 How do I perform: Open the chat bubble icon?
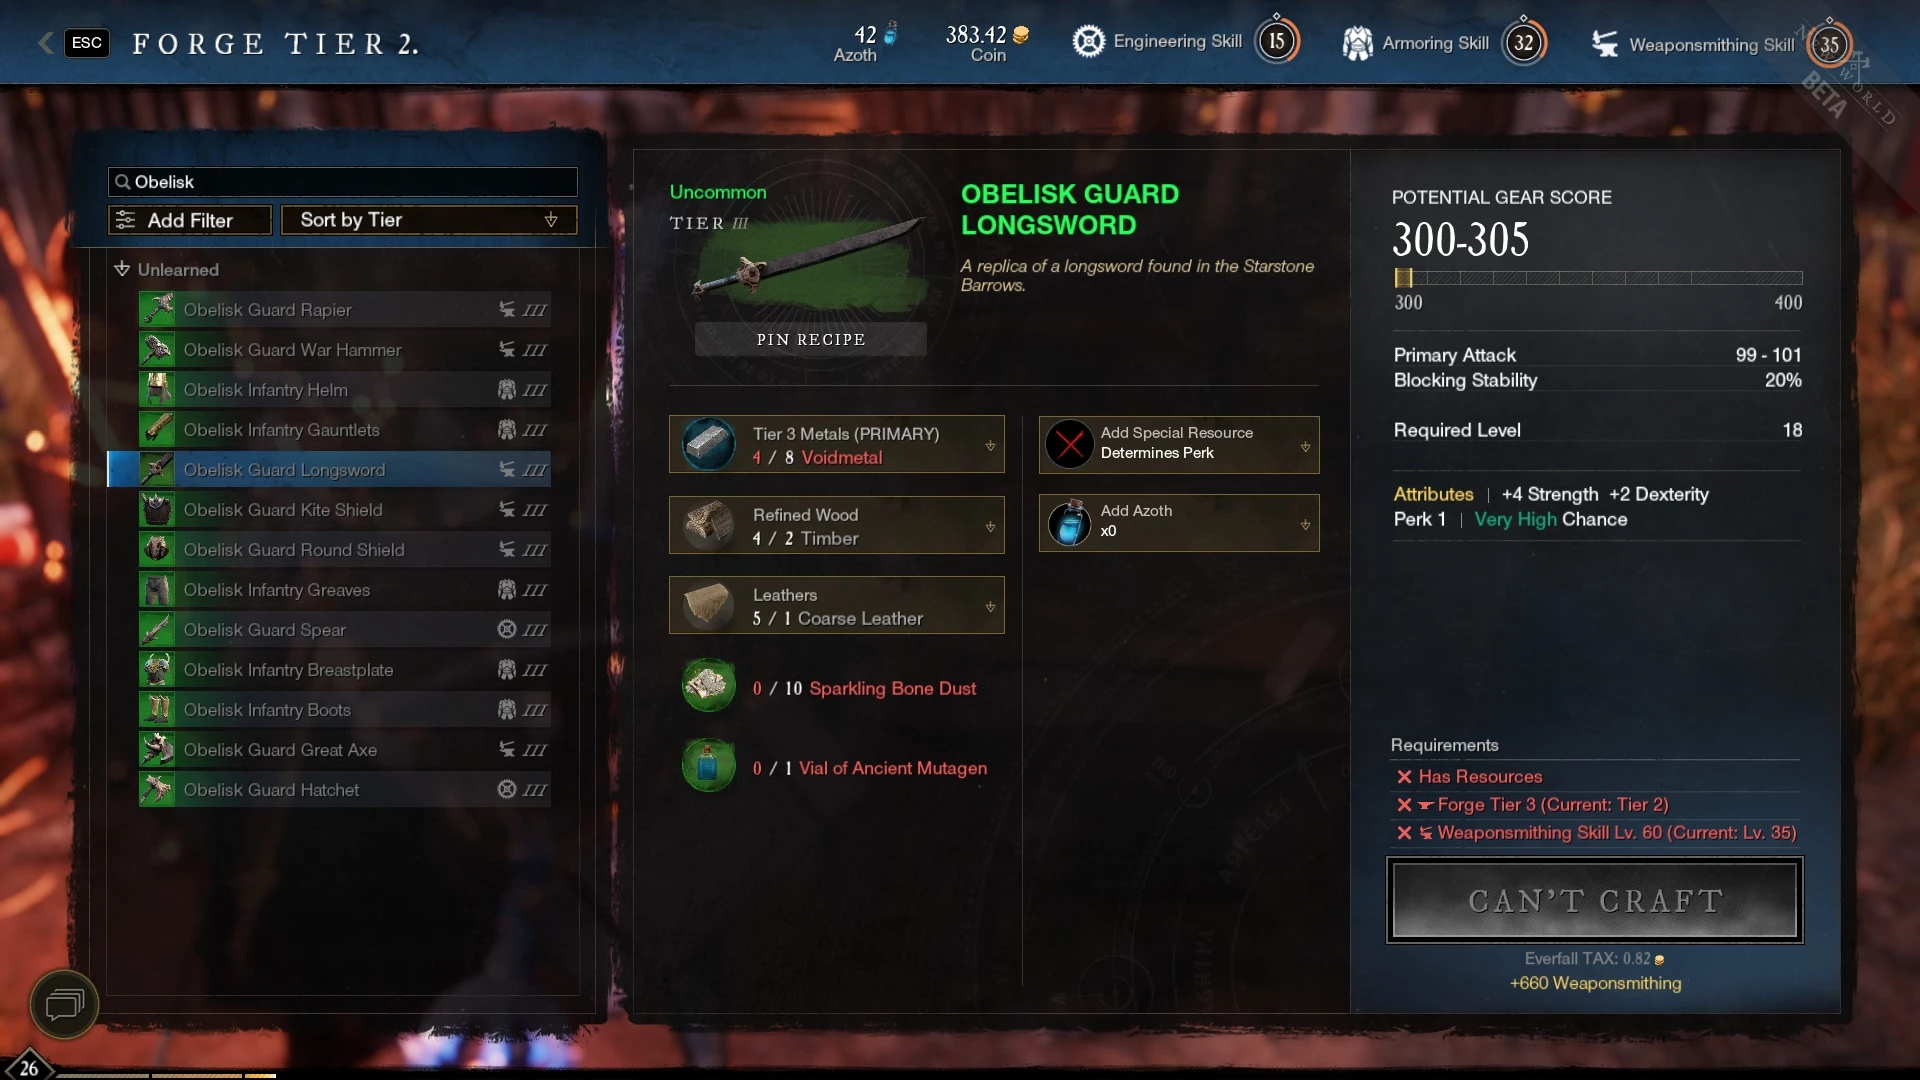(65, 1004)
